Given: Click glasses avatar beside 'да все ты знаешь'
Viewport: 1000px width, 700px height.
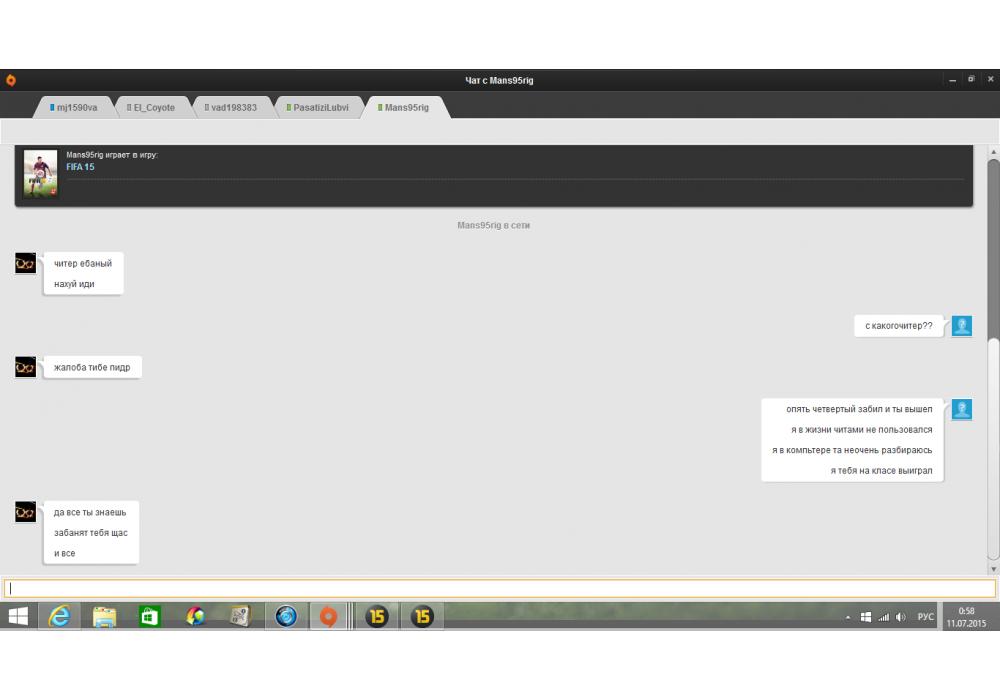Looking at the screenshot, I should point(26,512).
